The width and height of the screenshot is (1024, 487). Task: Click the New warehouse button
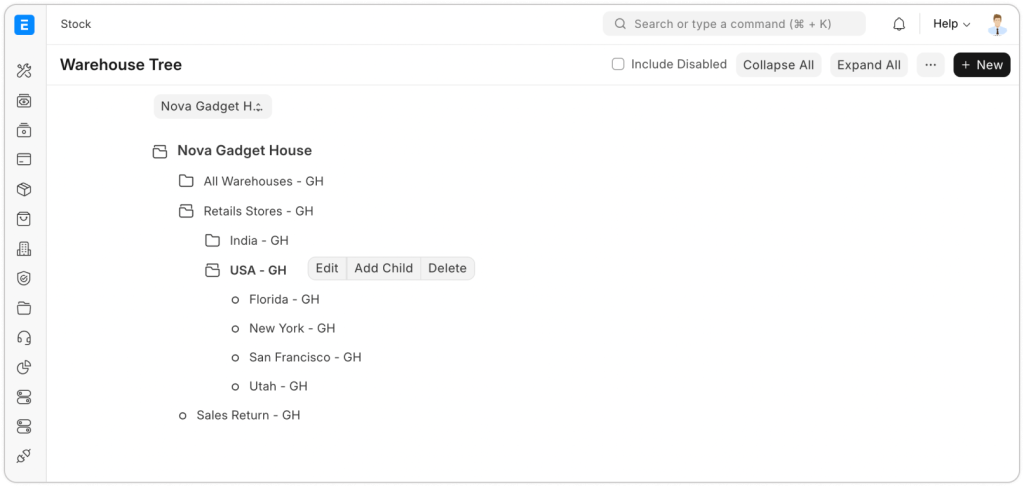point(981,65)
